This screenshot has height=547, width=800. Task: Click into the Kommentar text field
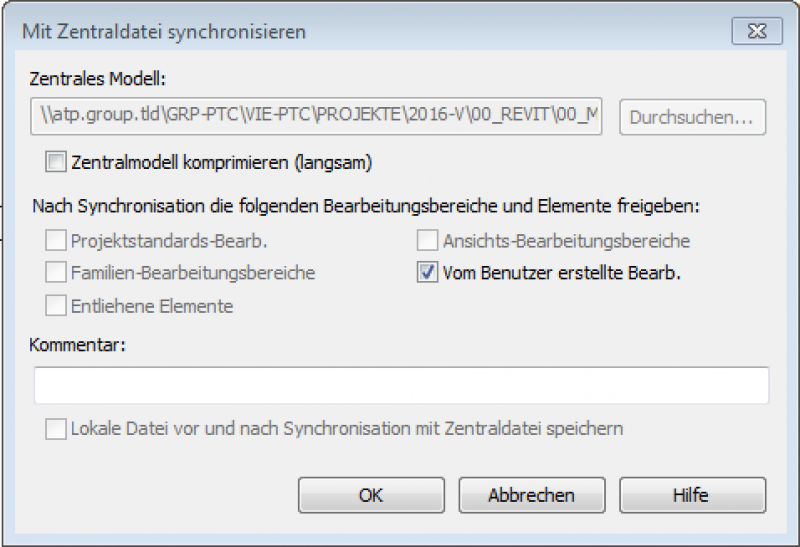[x=400, y=385]
